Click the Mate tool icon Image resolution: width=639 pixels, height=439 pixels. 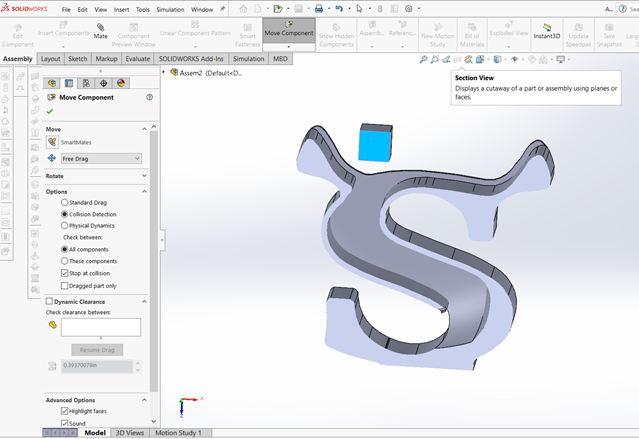tap(100, 27)
